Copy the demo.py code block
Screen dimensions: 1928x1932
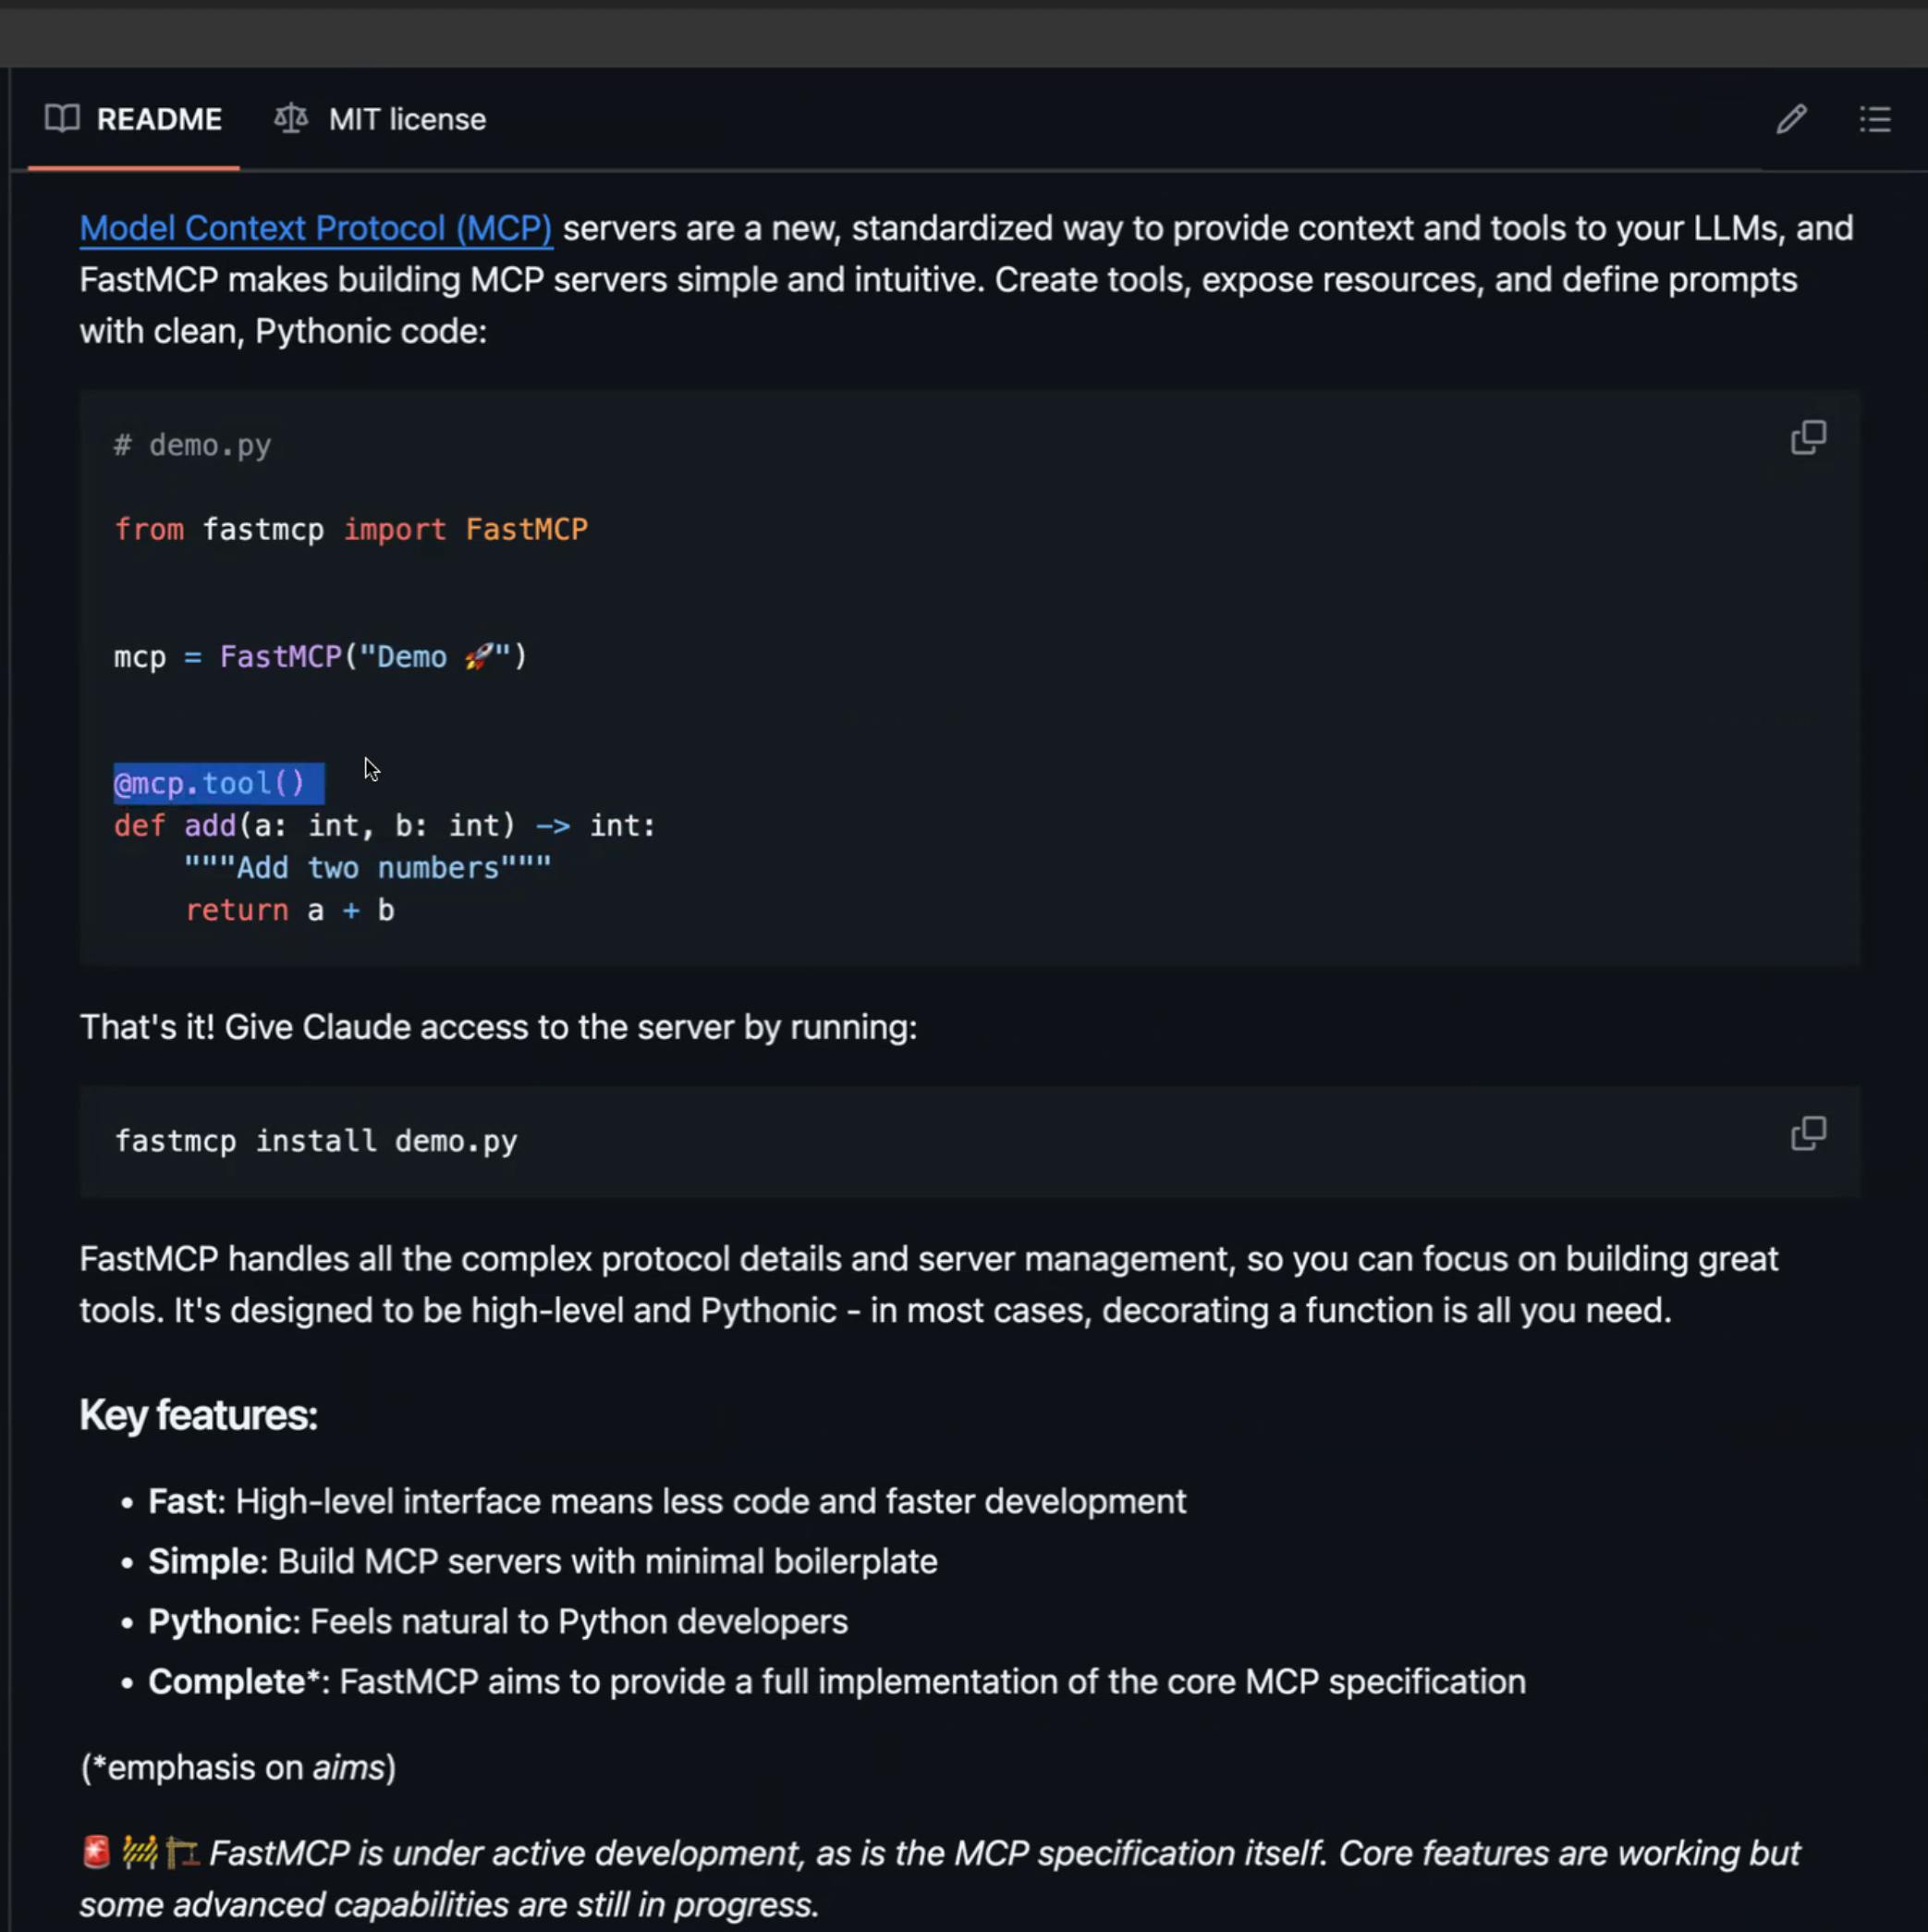[x=1807, y=438]
